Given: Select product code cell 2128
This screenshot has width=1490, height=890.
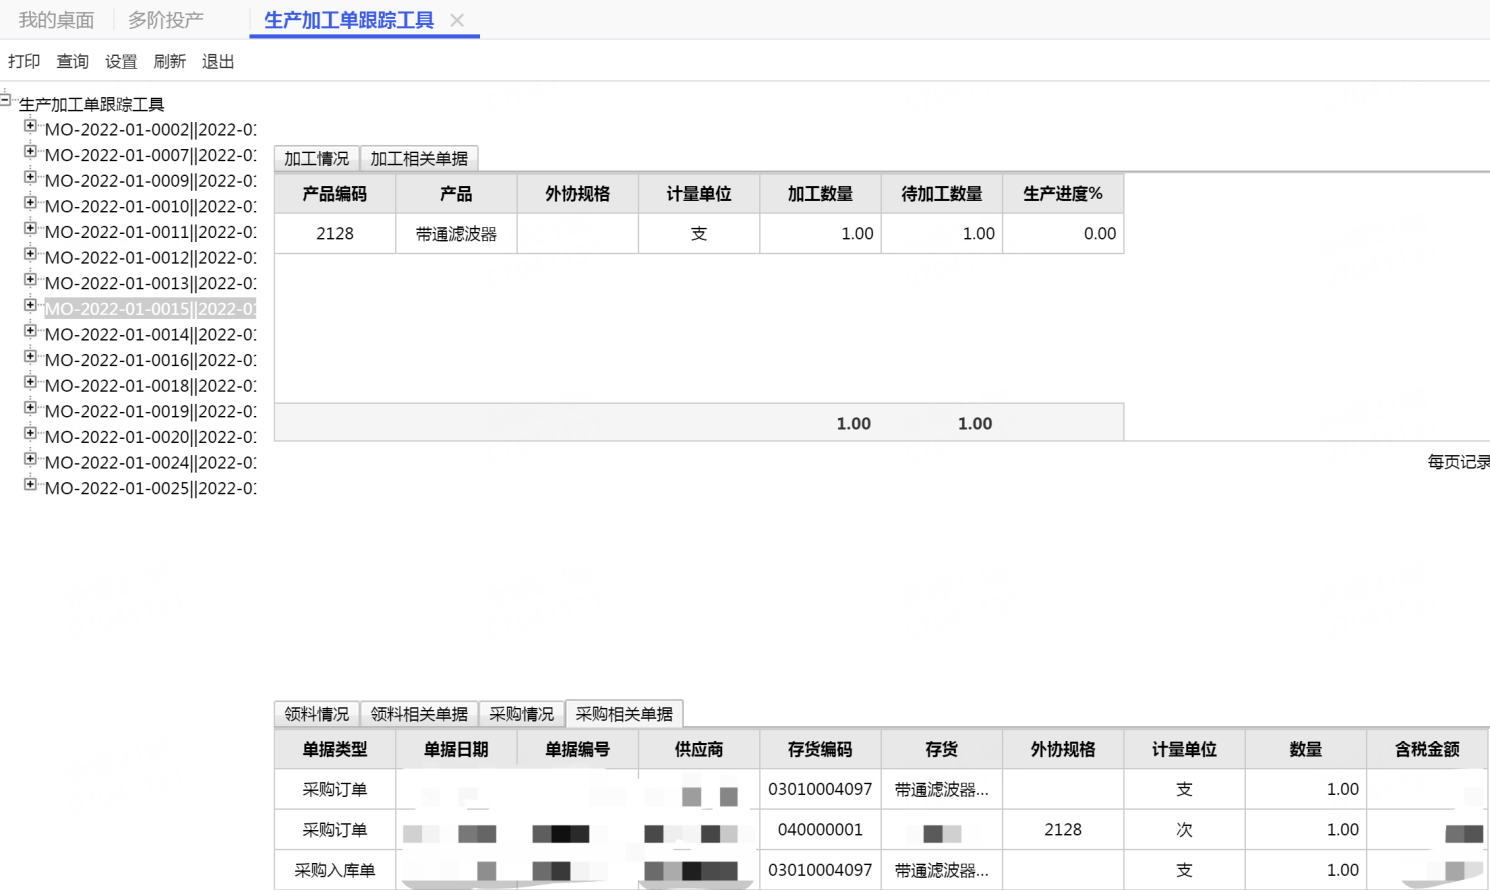Looking at the screenshot, I should [x=335, y=234].
